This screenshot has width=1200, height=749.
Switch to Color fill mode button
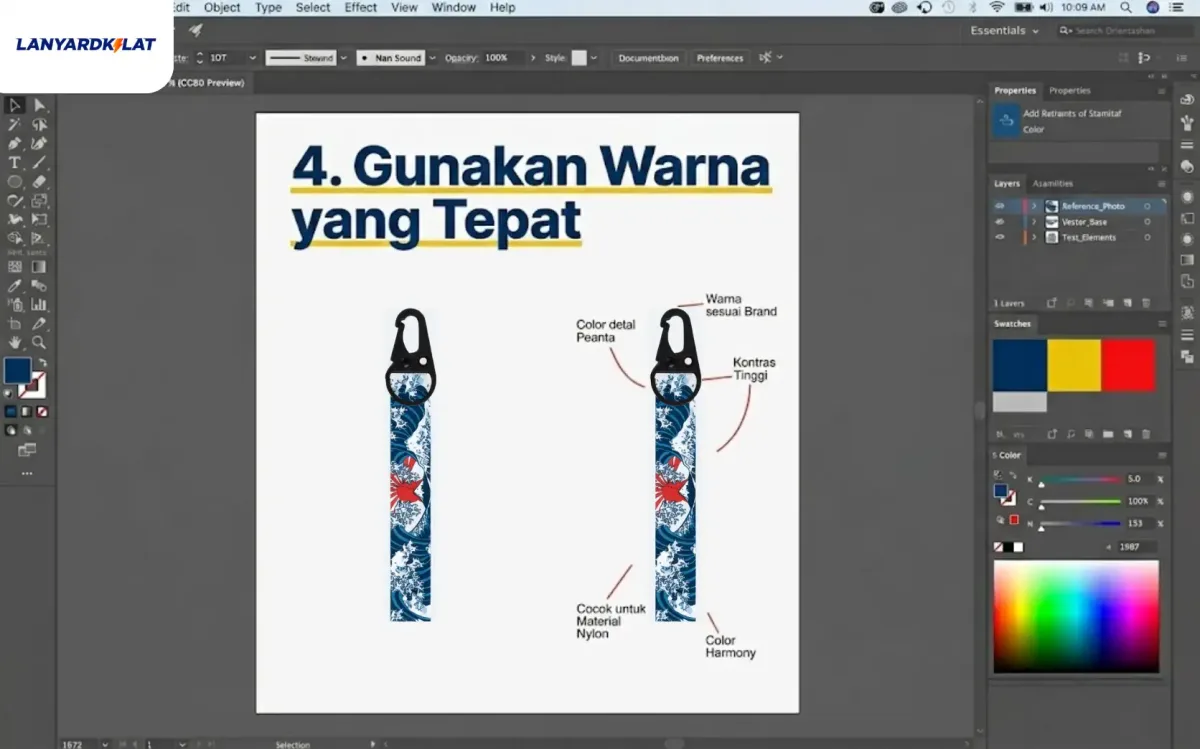[10, 411]
